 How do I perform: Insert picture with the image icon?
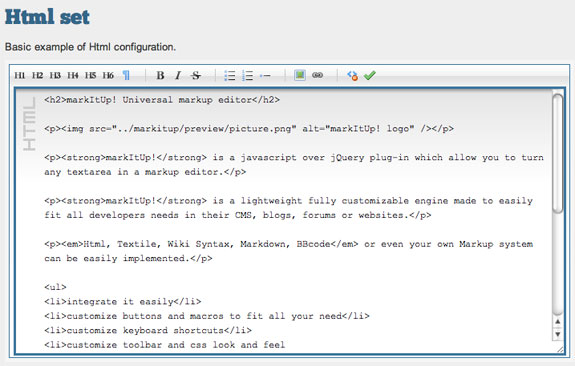click(x=300, y=75)
